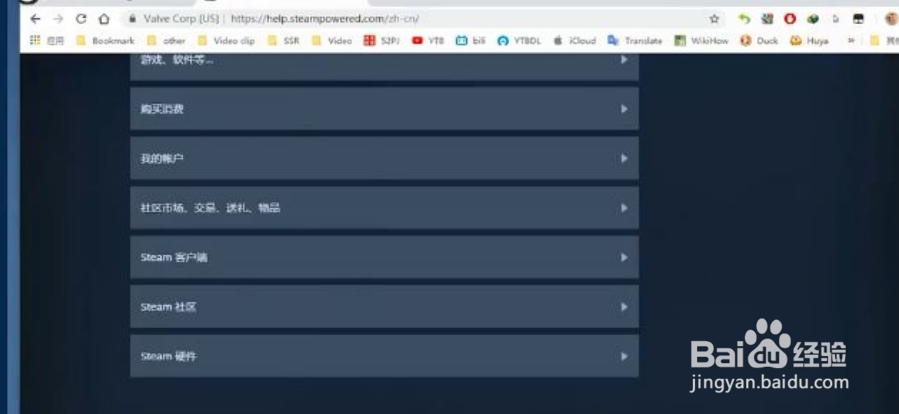Image resolution: width=899 pixels, height=414 pixels.
Task: Click the black square extension icon
Action: (858, 19)
